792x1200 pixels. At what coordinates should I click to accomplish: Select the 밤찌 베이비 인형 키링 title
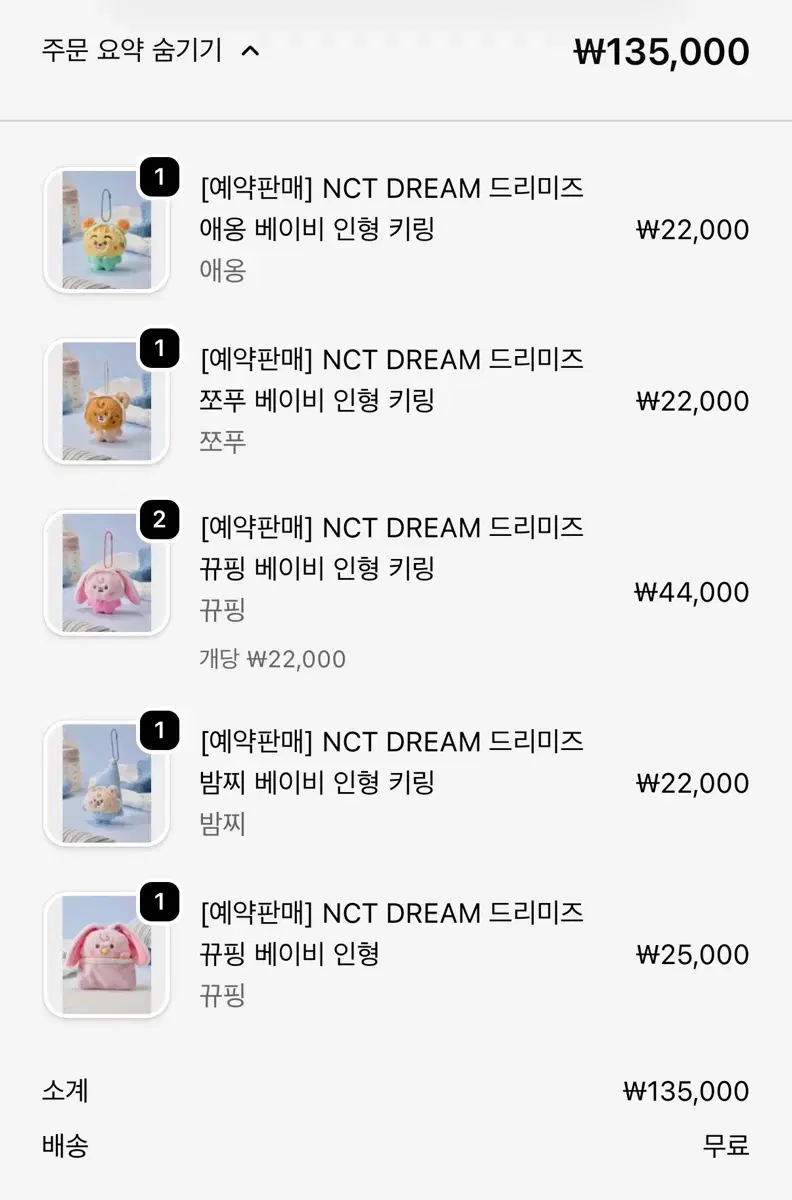coord(392,762)
